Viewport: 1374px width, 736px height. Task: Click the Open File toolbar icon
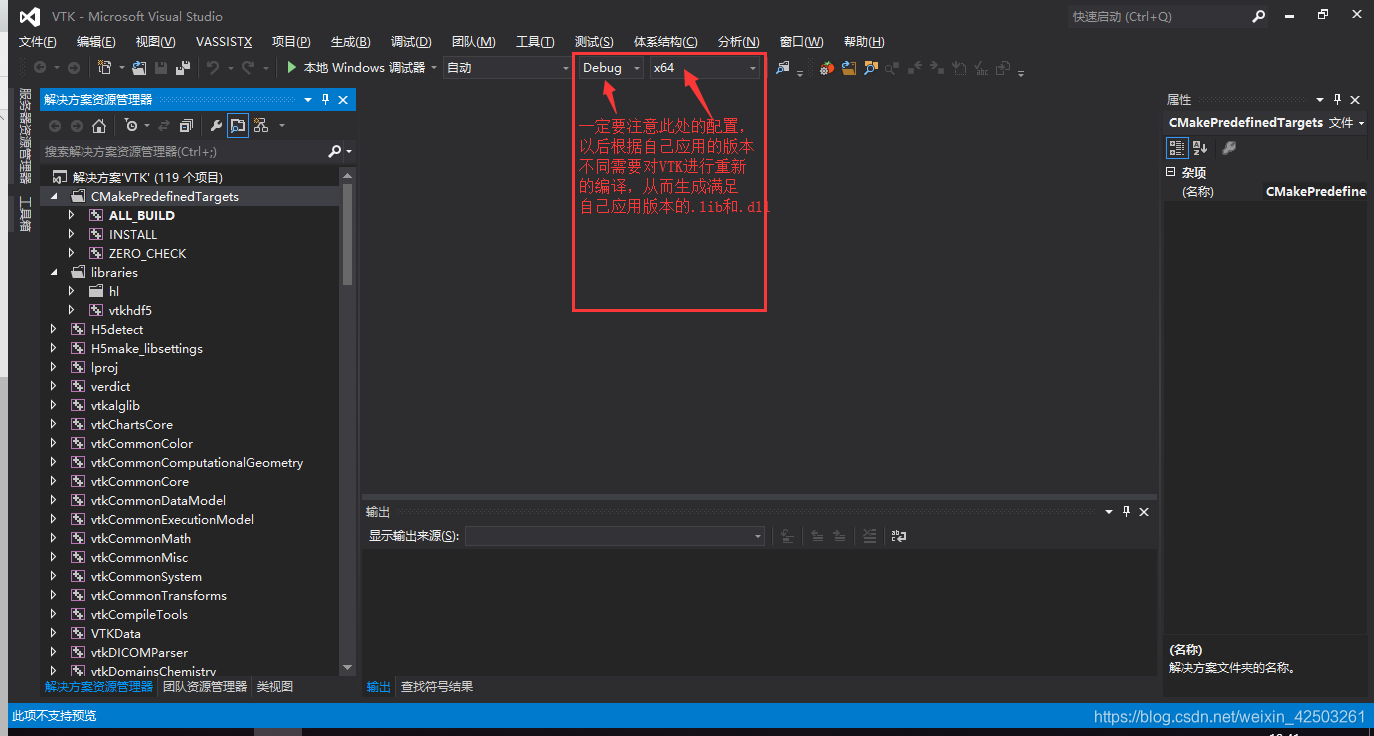[140, 68]
